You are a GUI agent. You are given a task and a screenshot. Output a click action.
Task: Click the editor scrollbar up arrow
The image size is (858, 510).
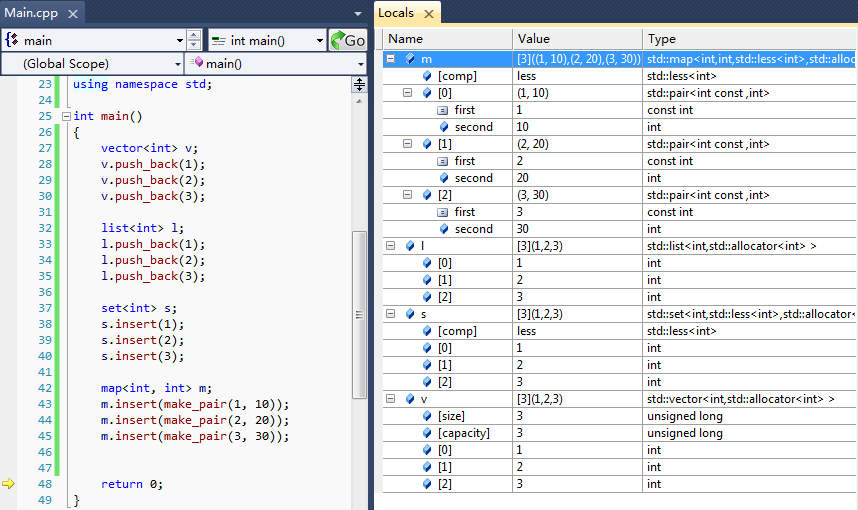[x=359, y=101]
